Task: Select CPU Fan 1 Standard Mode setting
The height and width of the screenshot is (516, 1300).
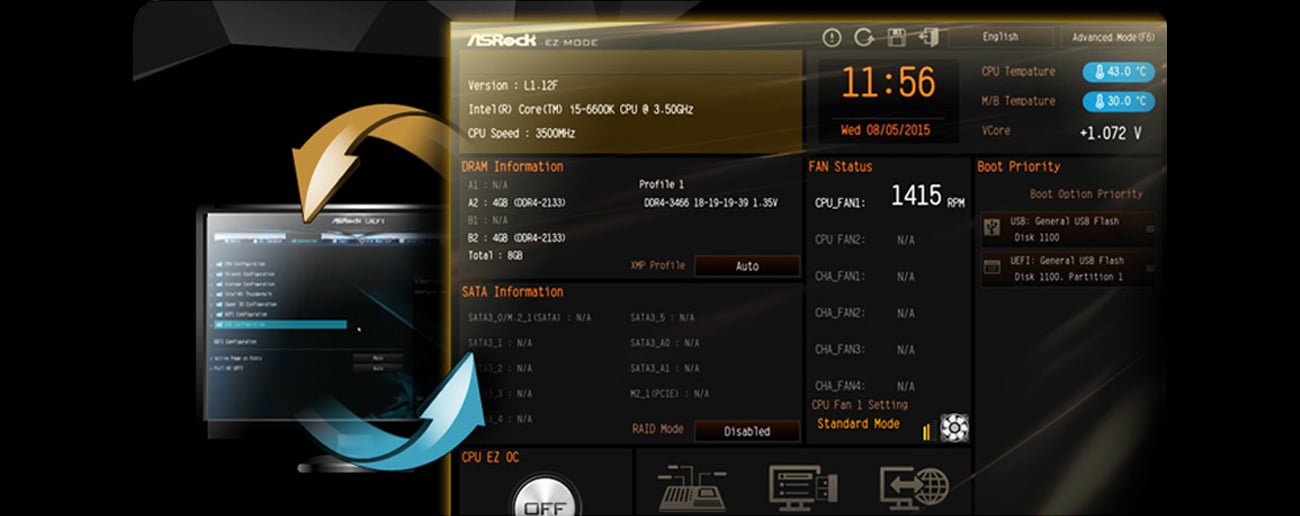Action: click(858, 424)
